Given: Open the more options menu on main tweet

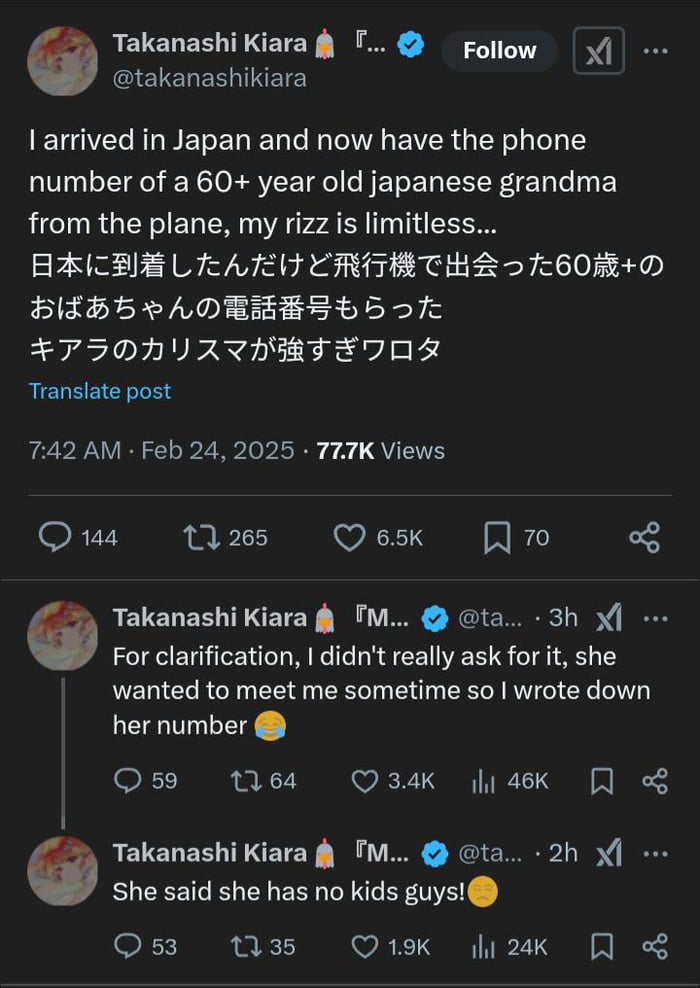Looking at the screenshot, I should (x=656, y=51).
